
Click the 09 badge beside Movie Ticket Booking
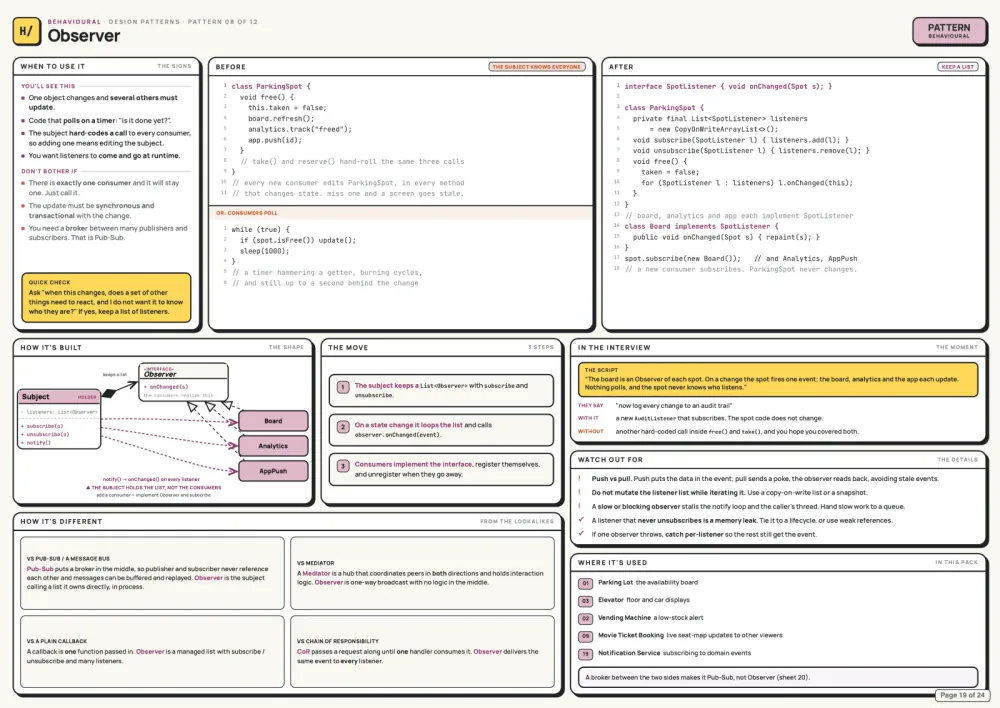click(x=585, y=637)
